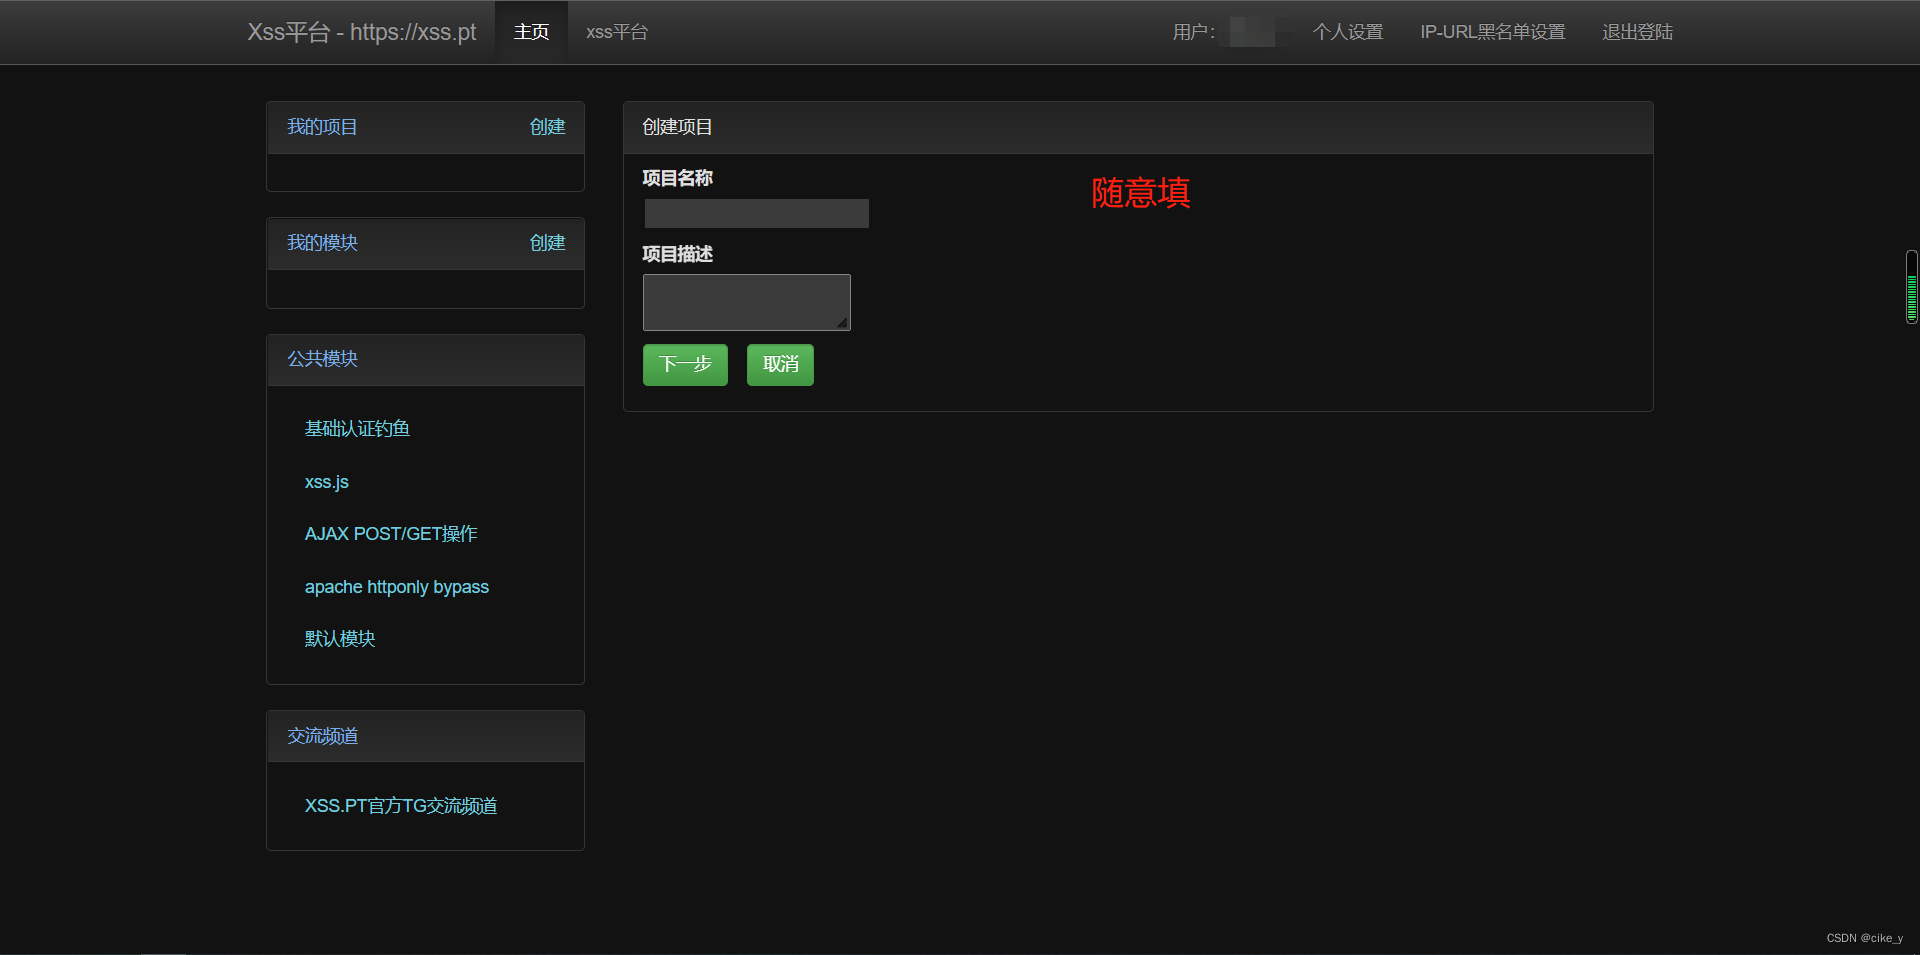
Task: Open the 我的模块 panel heading
Action: point(322,243)
